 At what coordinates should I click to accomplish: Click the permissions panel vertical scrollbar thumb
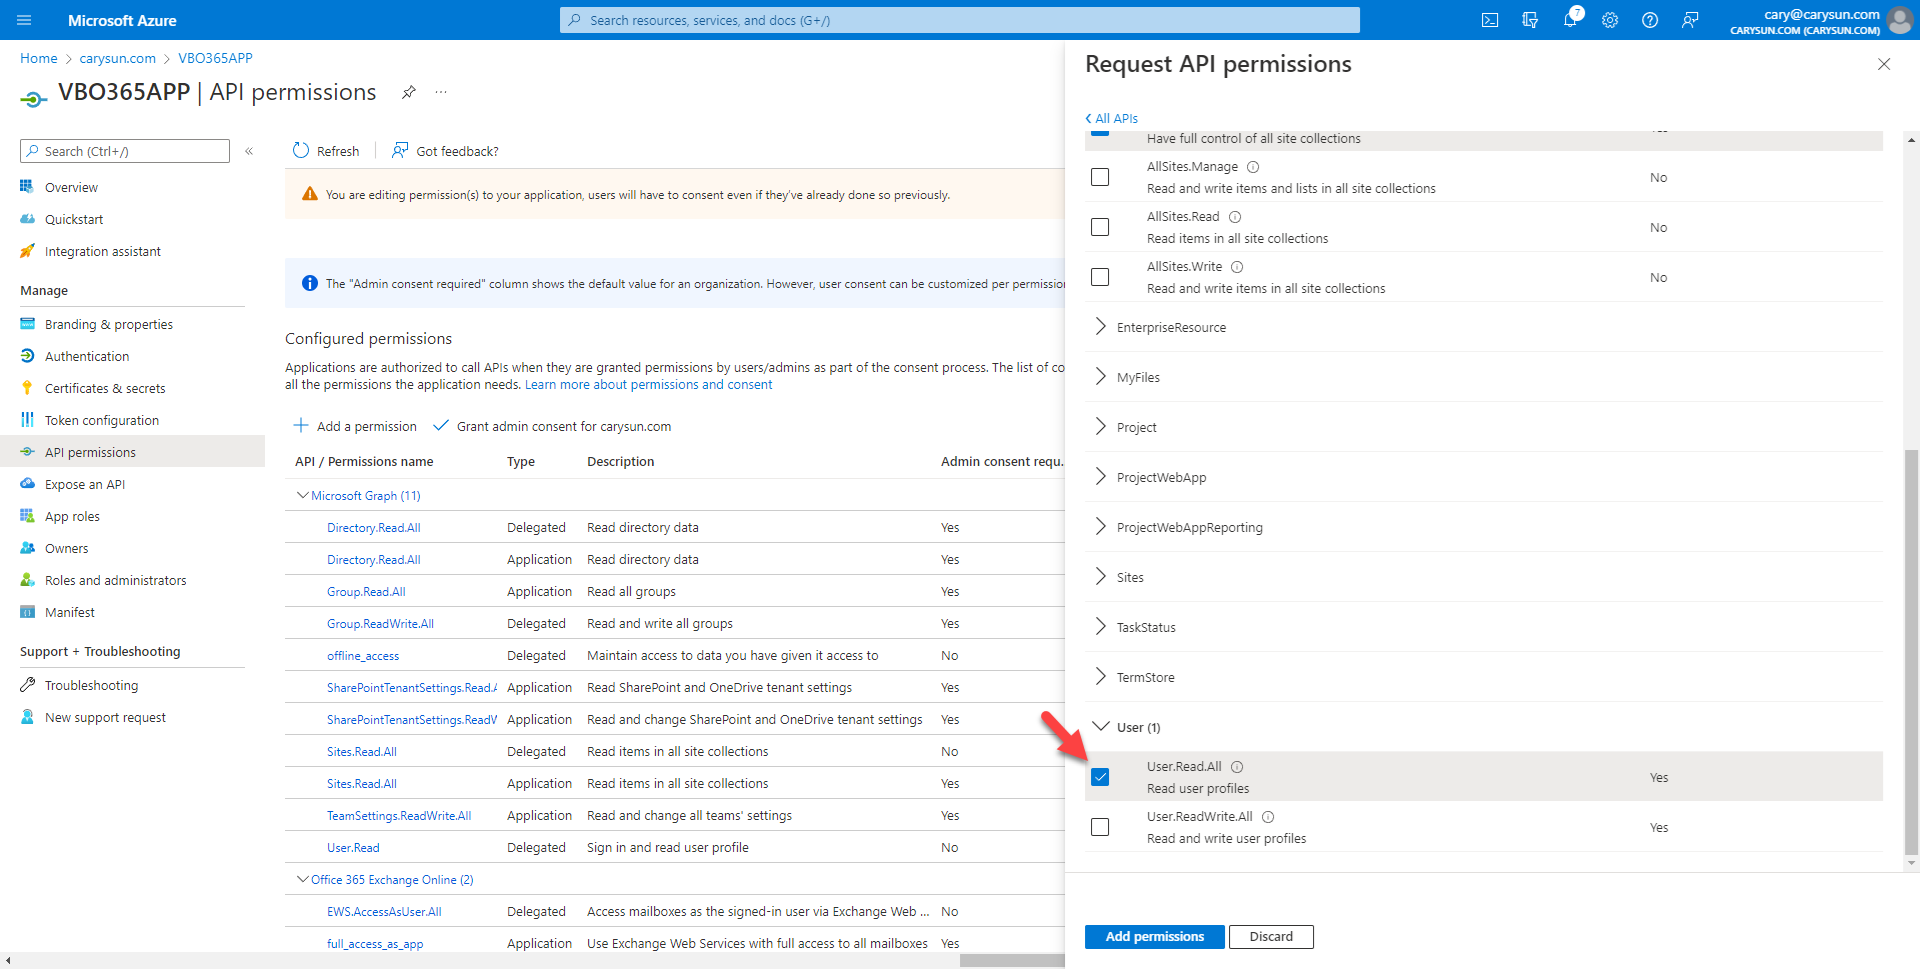tap(1911, 652)
